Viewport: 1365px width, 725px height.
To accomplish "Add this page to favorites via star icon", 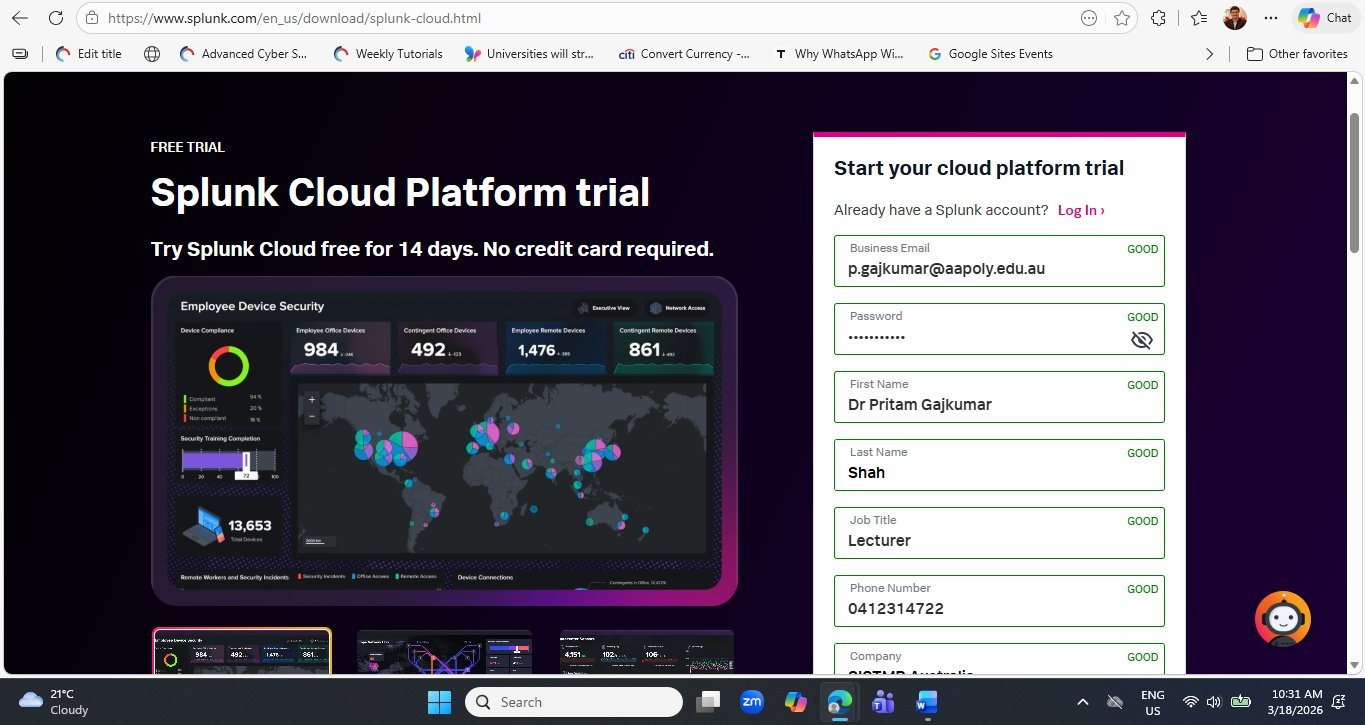I will [1122, 17].
